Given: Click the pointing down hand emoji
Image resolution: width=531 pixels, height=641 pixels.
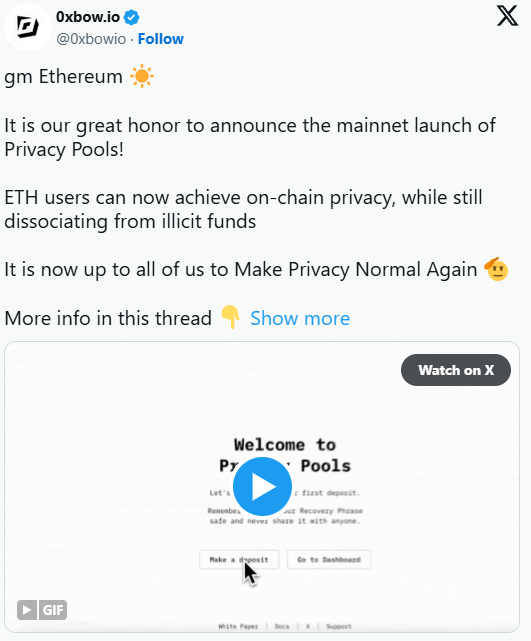Looking at the screenshot, I should coord(231,317).
